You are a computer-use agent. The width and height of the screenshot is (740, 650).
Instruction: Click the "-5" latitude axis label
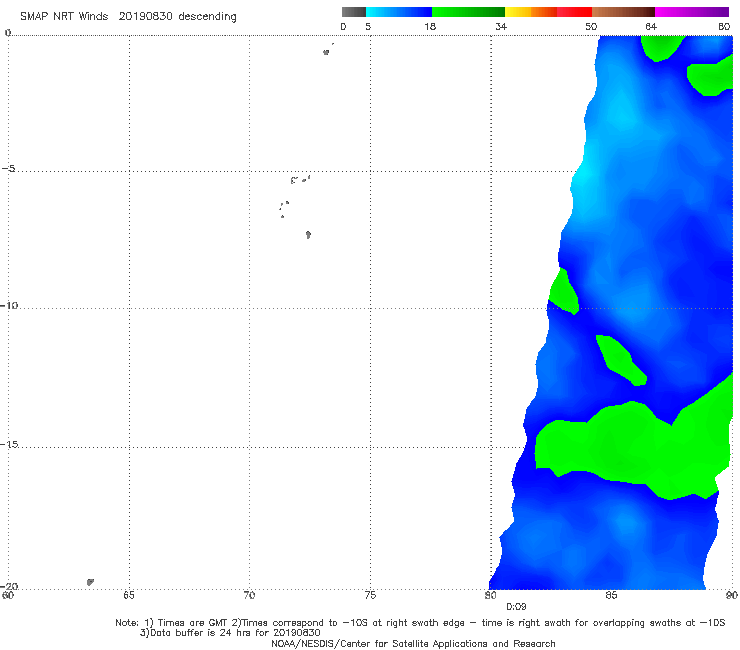9,169
